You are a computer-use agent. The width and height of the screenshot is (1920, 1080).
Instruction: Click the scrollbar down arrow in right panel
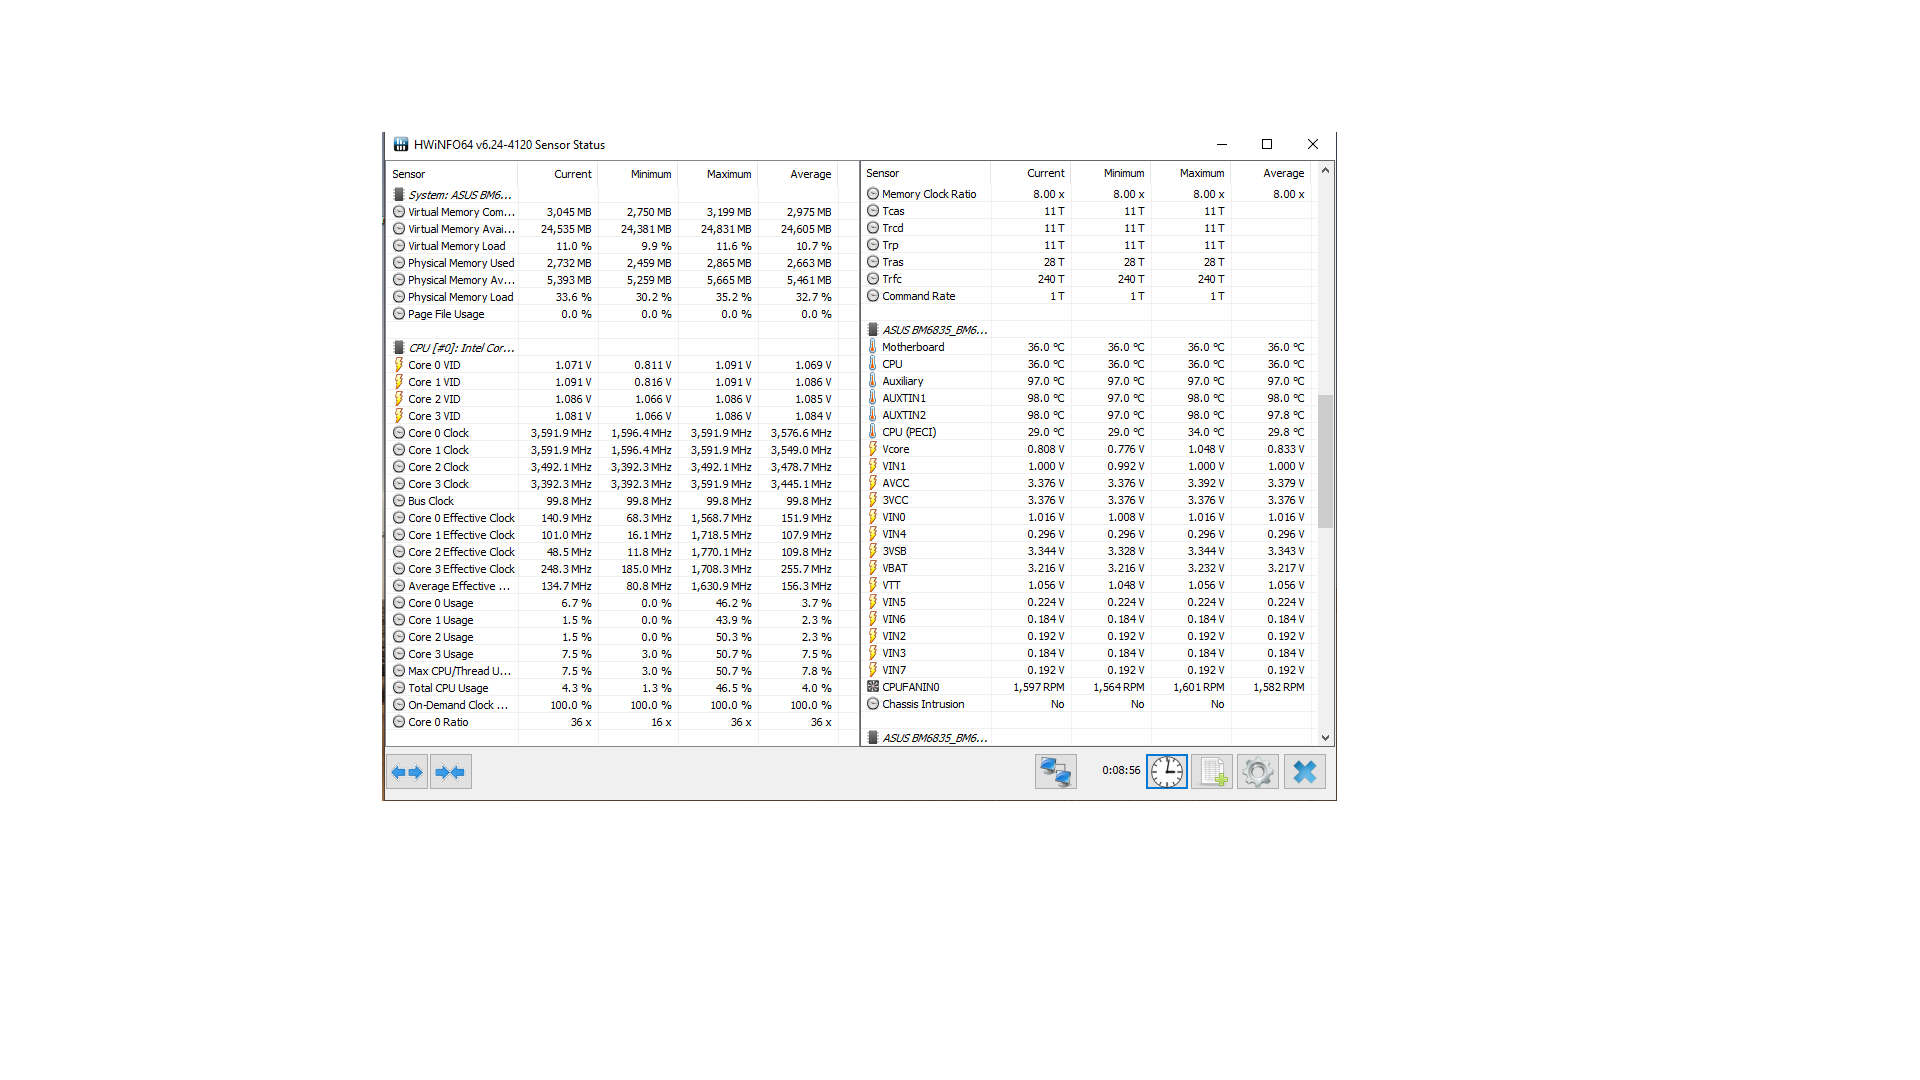[x=1325, y=738]
